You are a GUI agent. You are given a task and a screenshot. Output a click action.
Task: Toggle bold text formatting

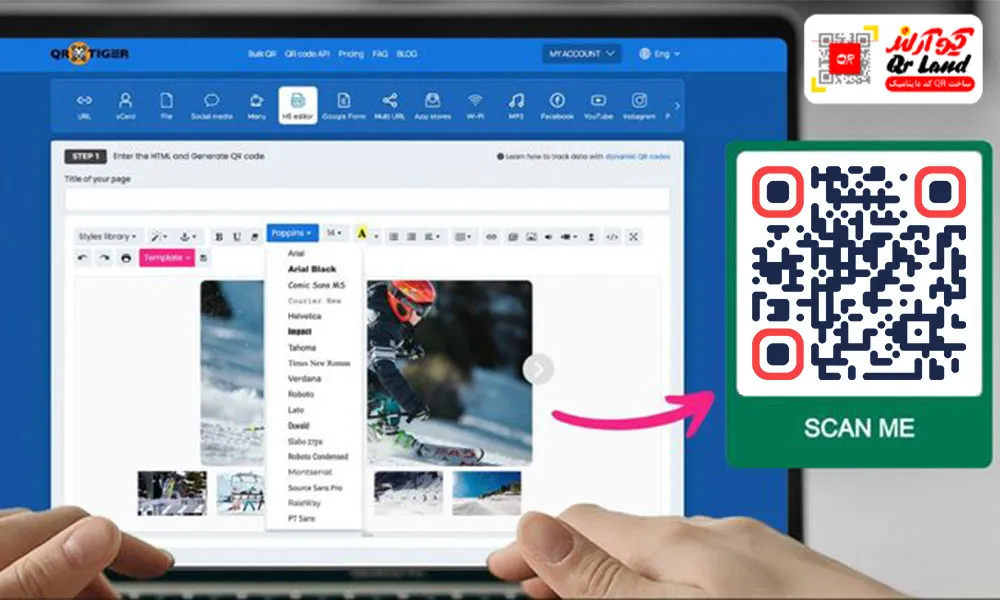[x=219, y=237]
